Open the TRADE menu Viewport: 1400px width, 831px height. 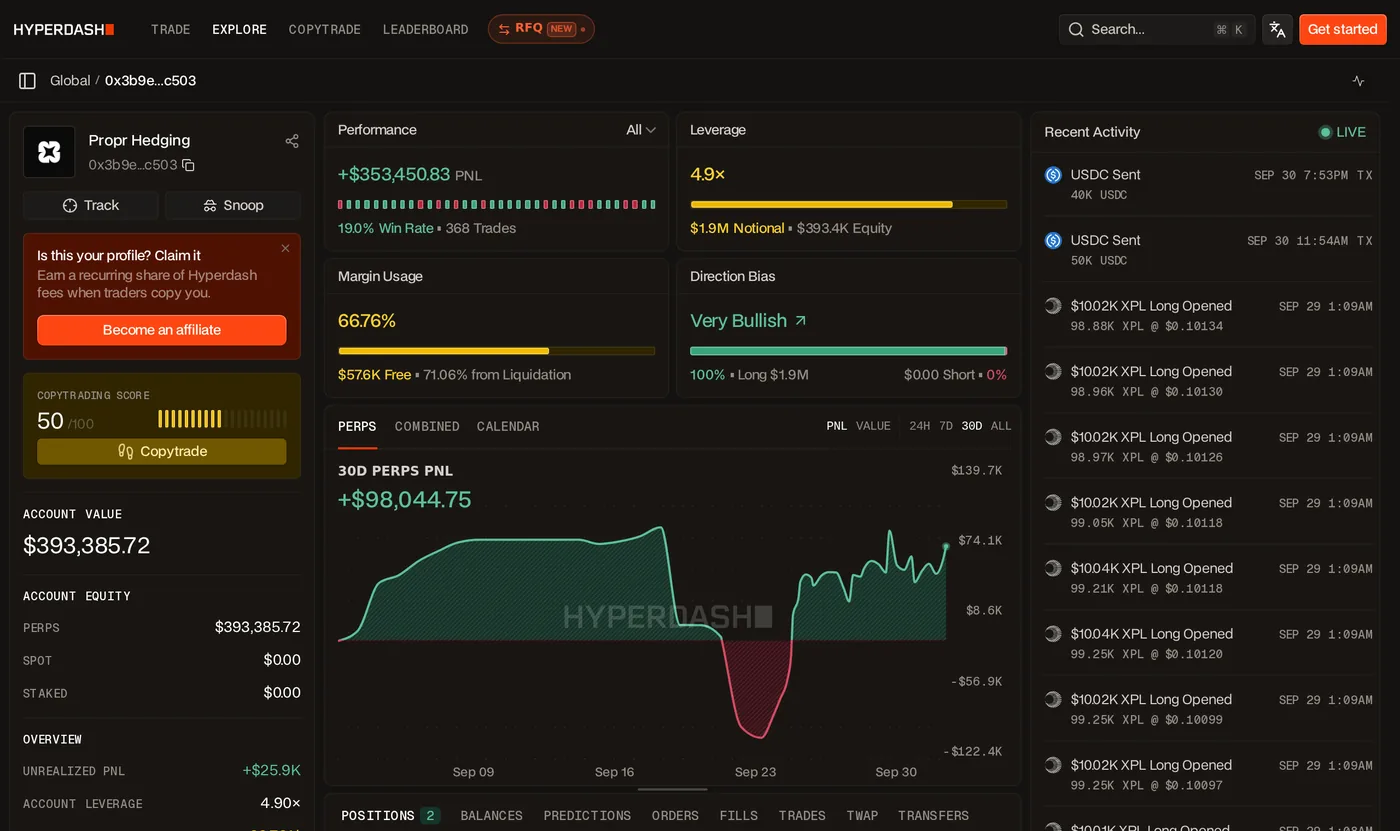171,30
